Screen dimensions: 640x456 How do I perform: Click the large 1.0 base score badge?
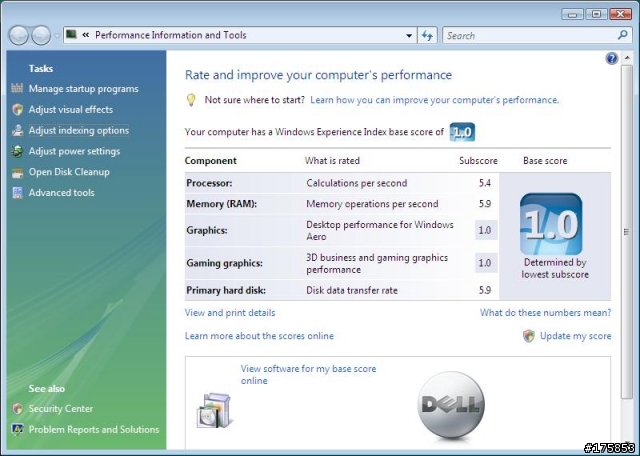551,224
